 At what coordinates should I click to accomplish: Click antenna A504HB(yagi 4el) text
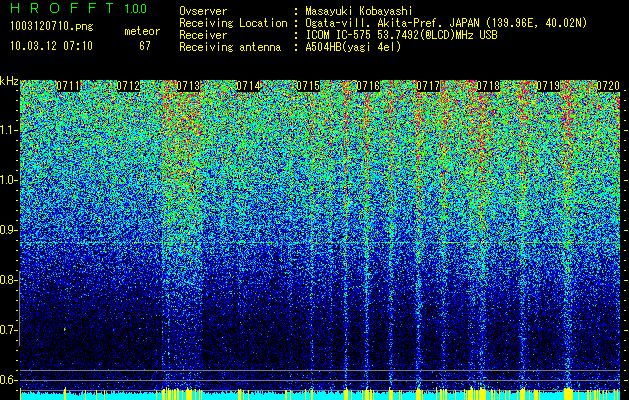point(353,47)
